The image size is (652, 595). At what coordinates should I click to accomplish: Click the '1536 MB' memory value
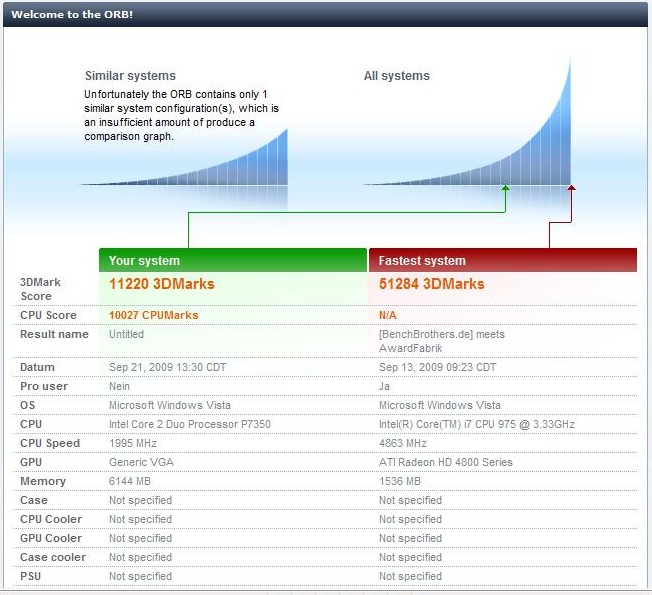[400, 481]
